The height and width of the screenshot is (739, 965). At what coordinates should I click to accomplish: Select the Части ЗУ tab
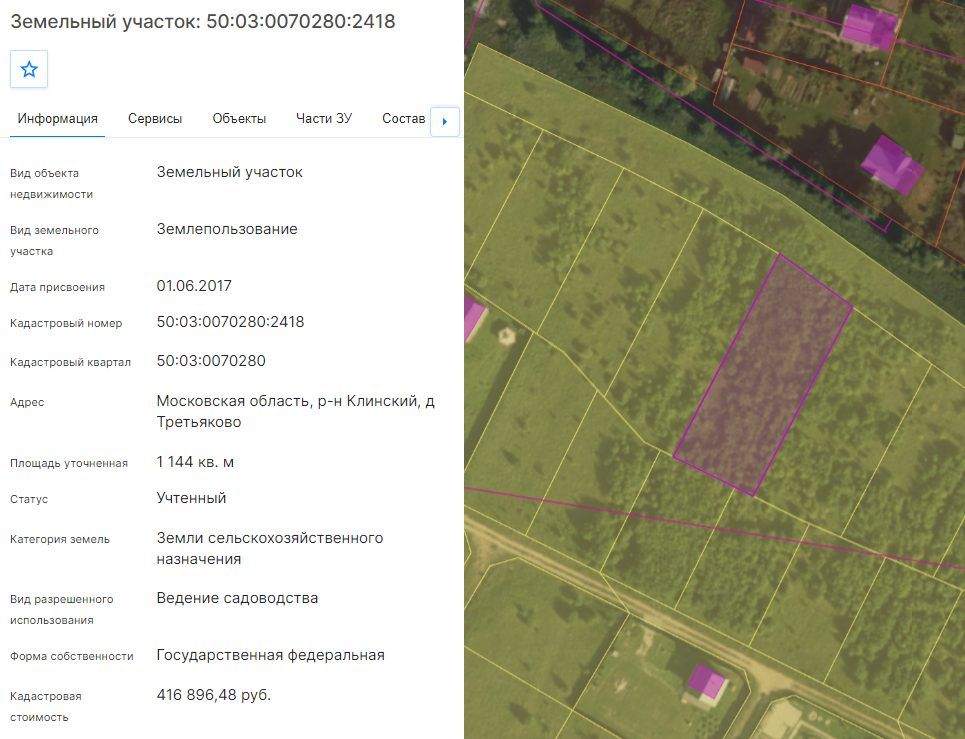pos(324,119)
